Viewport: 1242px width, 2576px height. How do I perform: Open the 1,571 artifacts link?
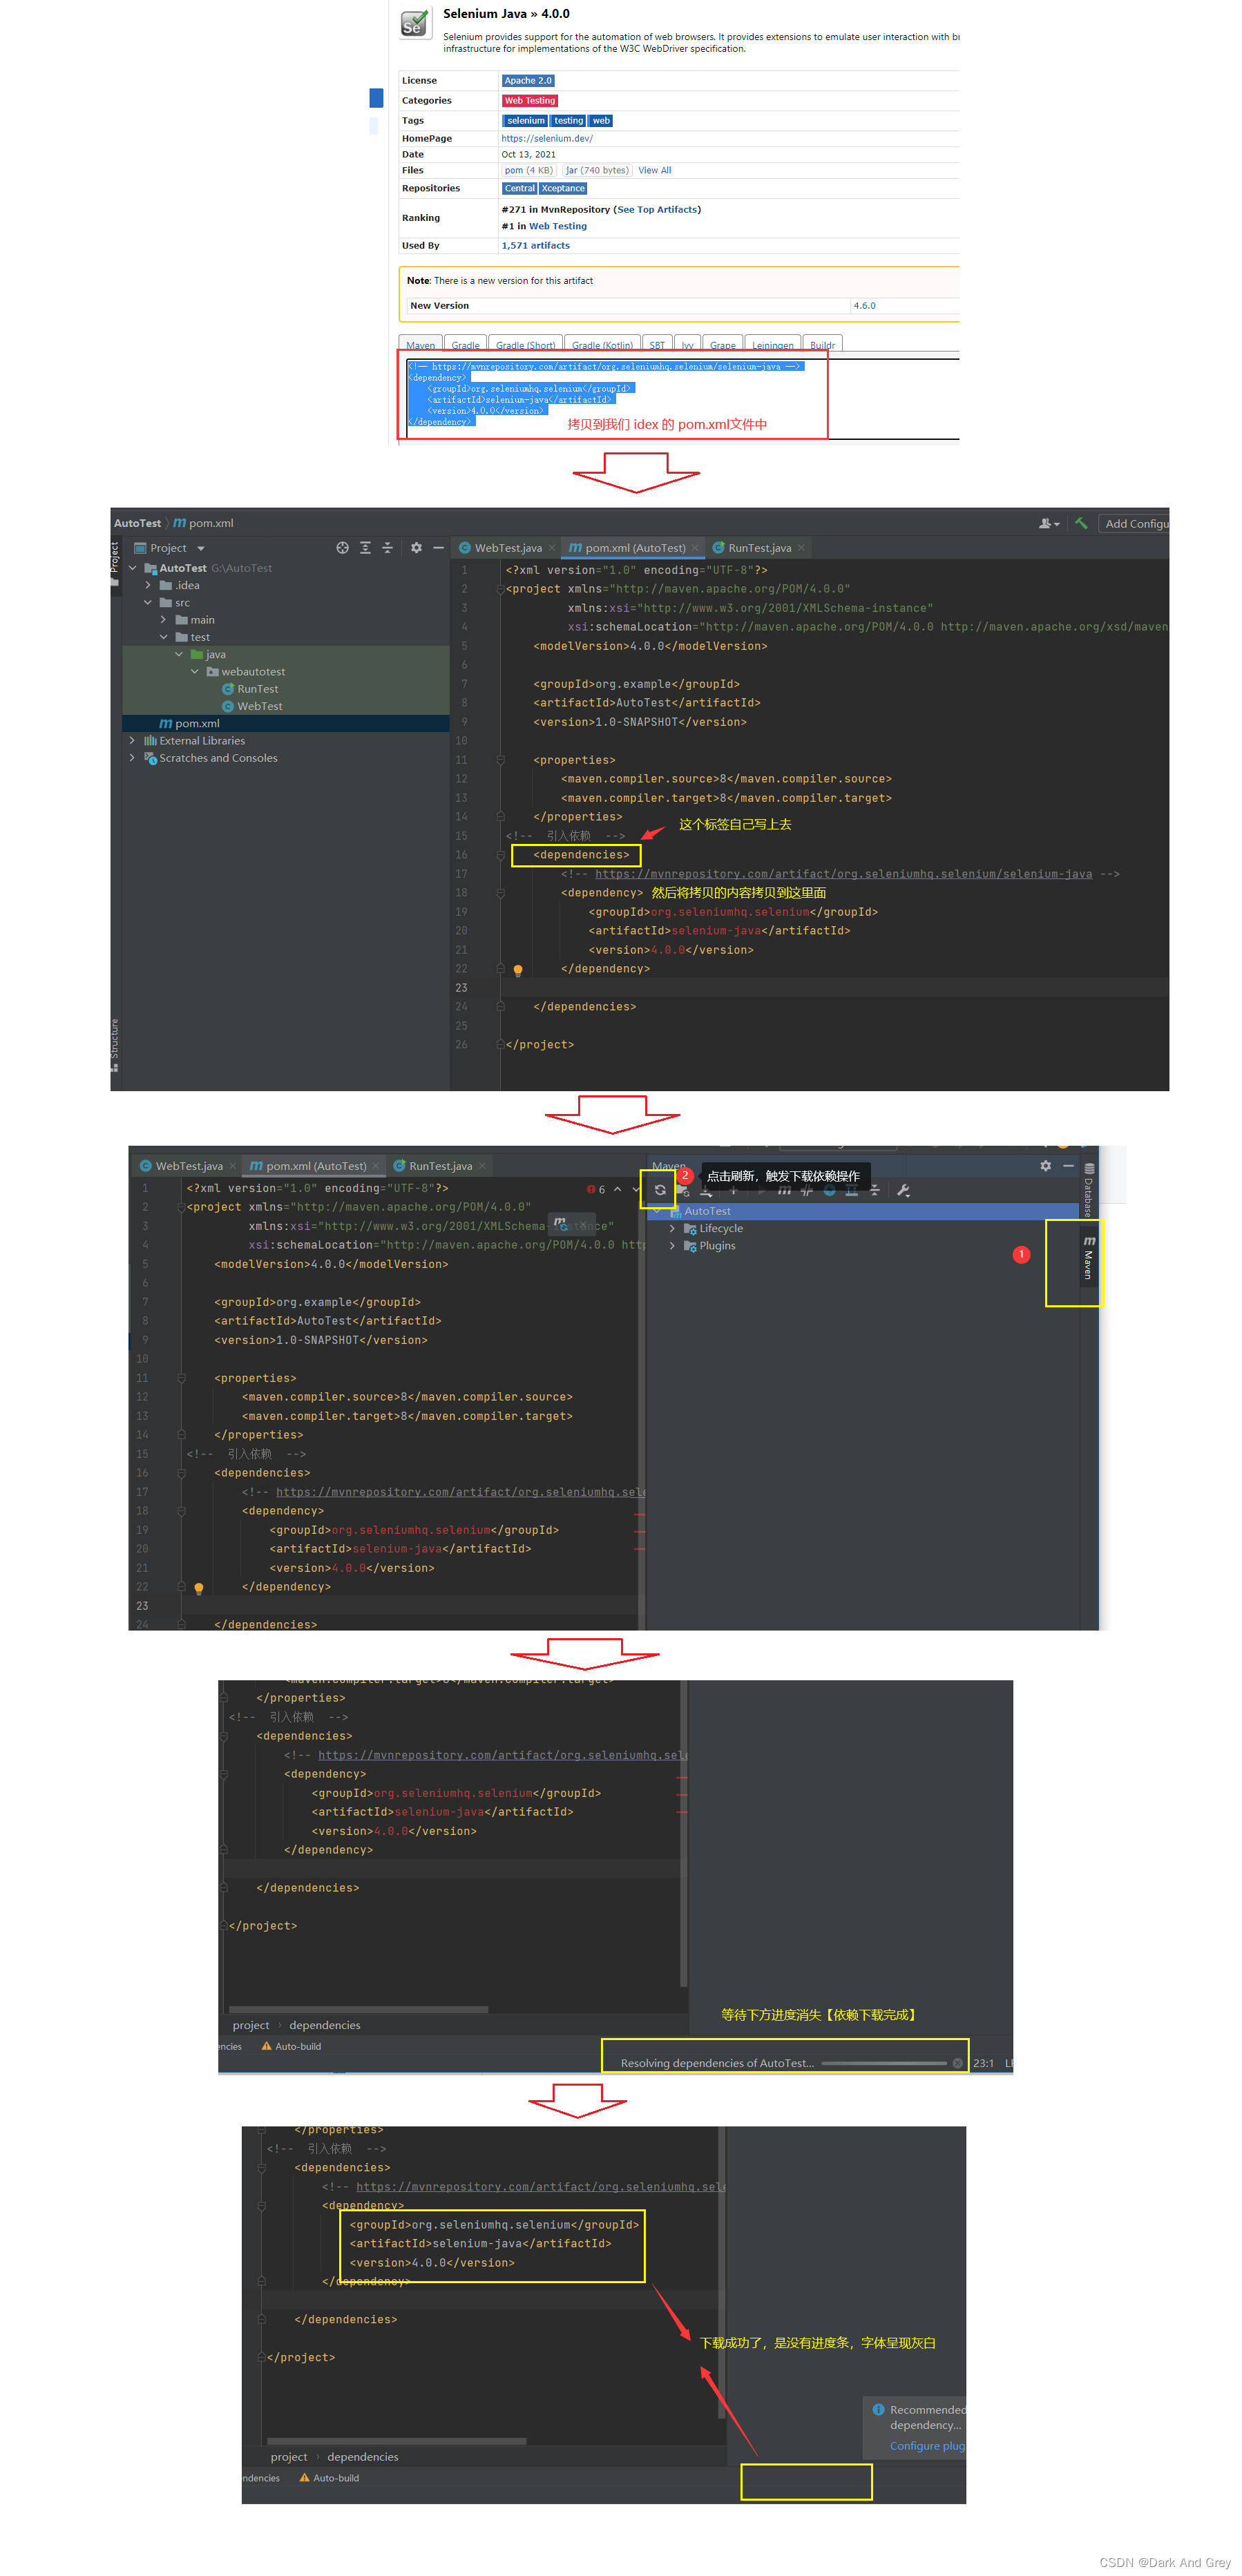point(536,246)
